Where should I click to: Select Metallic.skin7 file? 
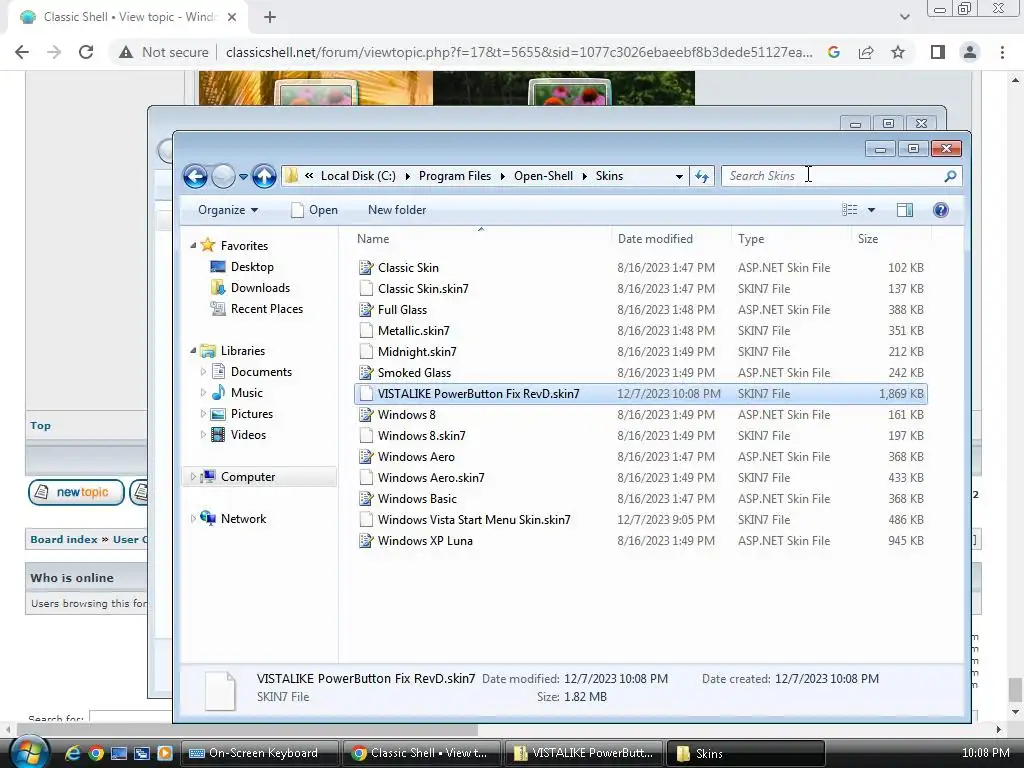point(413,330)
